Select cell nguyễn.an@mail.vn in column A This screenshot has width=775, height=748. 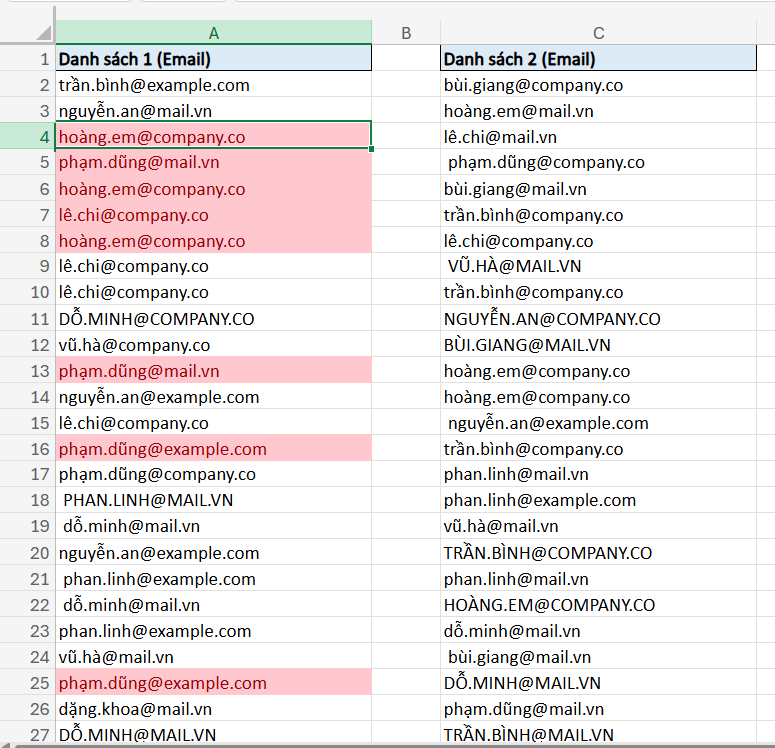[214, 111]
